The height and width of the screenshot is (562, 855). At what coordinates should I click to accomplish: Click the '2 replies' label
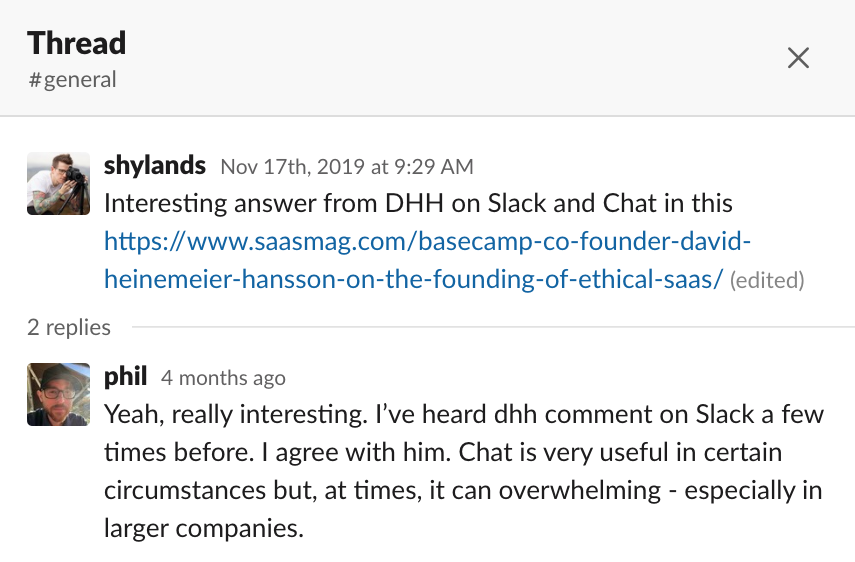tap(69, 328)
